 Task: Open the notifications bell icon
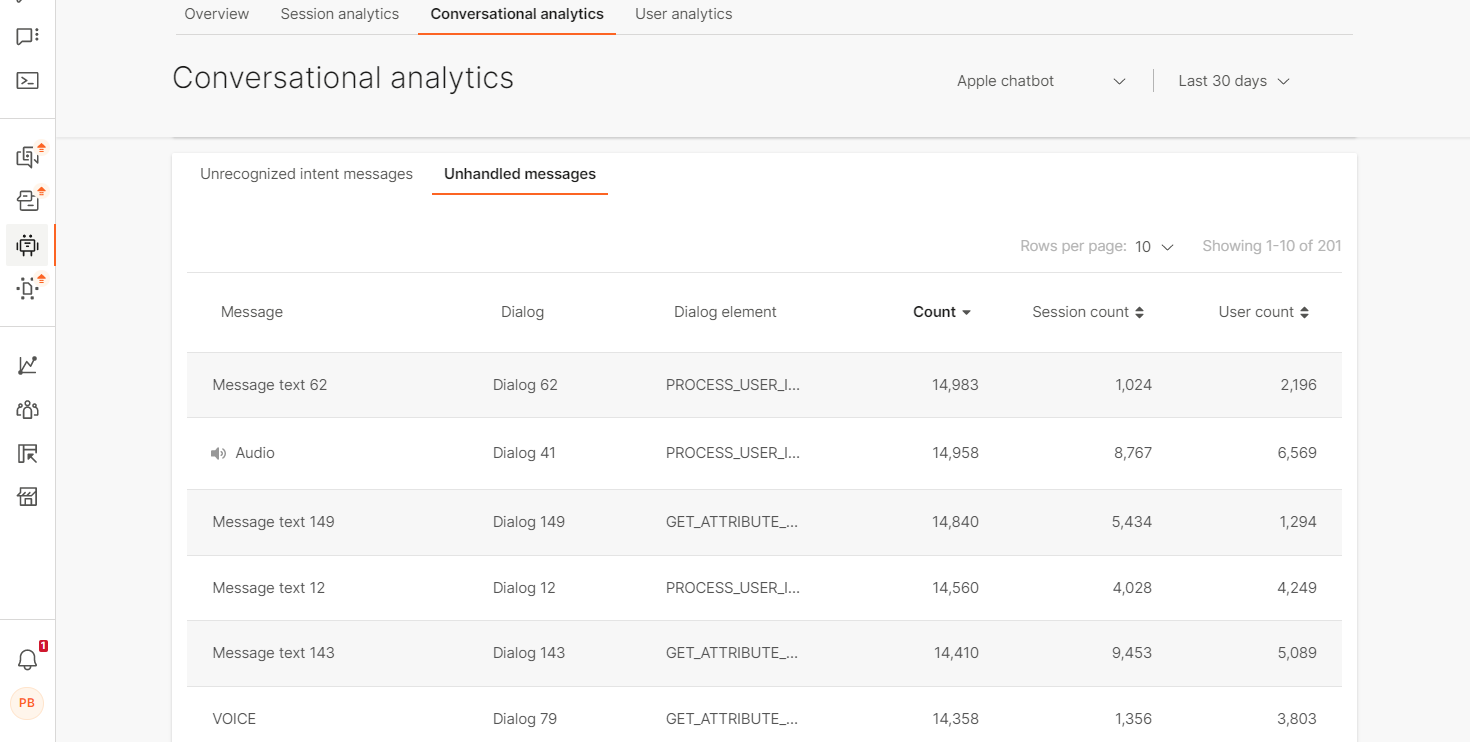tap(28, 660)
